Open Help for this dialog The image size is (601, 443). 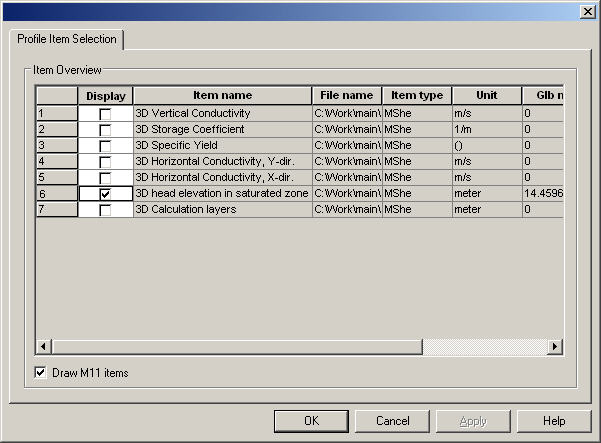554,421
